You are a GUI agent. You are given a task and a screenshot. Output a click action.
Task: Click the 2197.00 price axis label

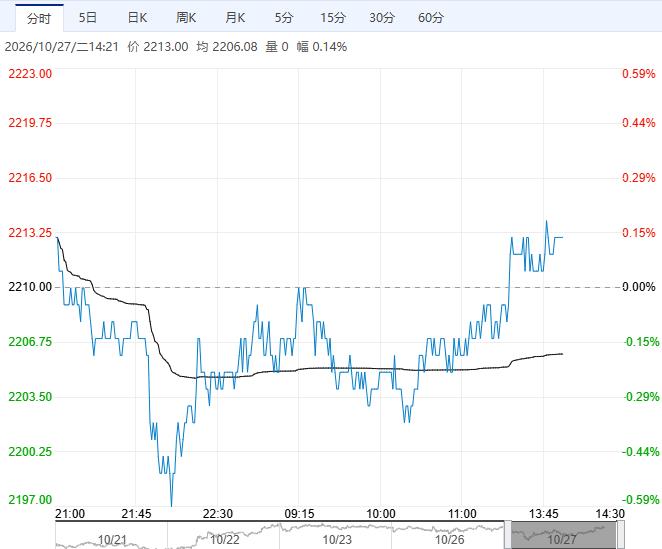[x=30, y=500]
